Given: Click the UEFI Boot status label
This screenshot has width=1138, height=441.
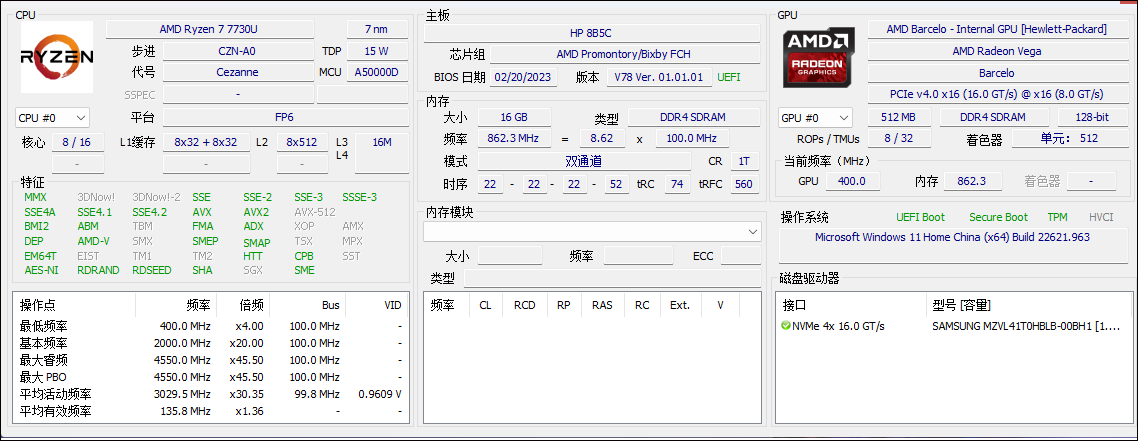Looking at the screenshot, I should (920, 218).
